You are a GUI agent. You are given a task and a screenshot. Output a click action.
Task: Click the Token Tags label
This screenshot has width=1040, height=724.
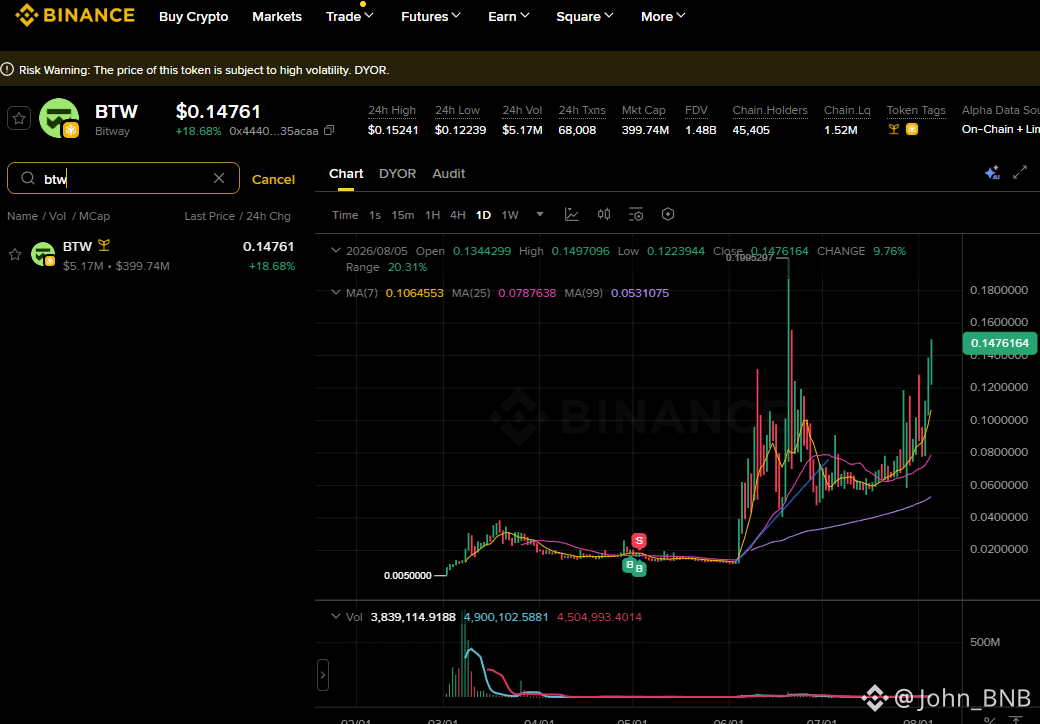click(x=916, y=111)
